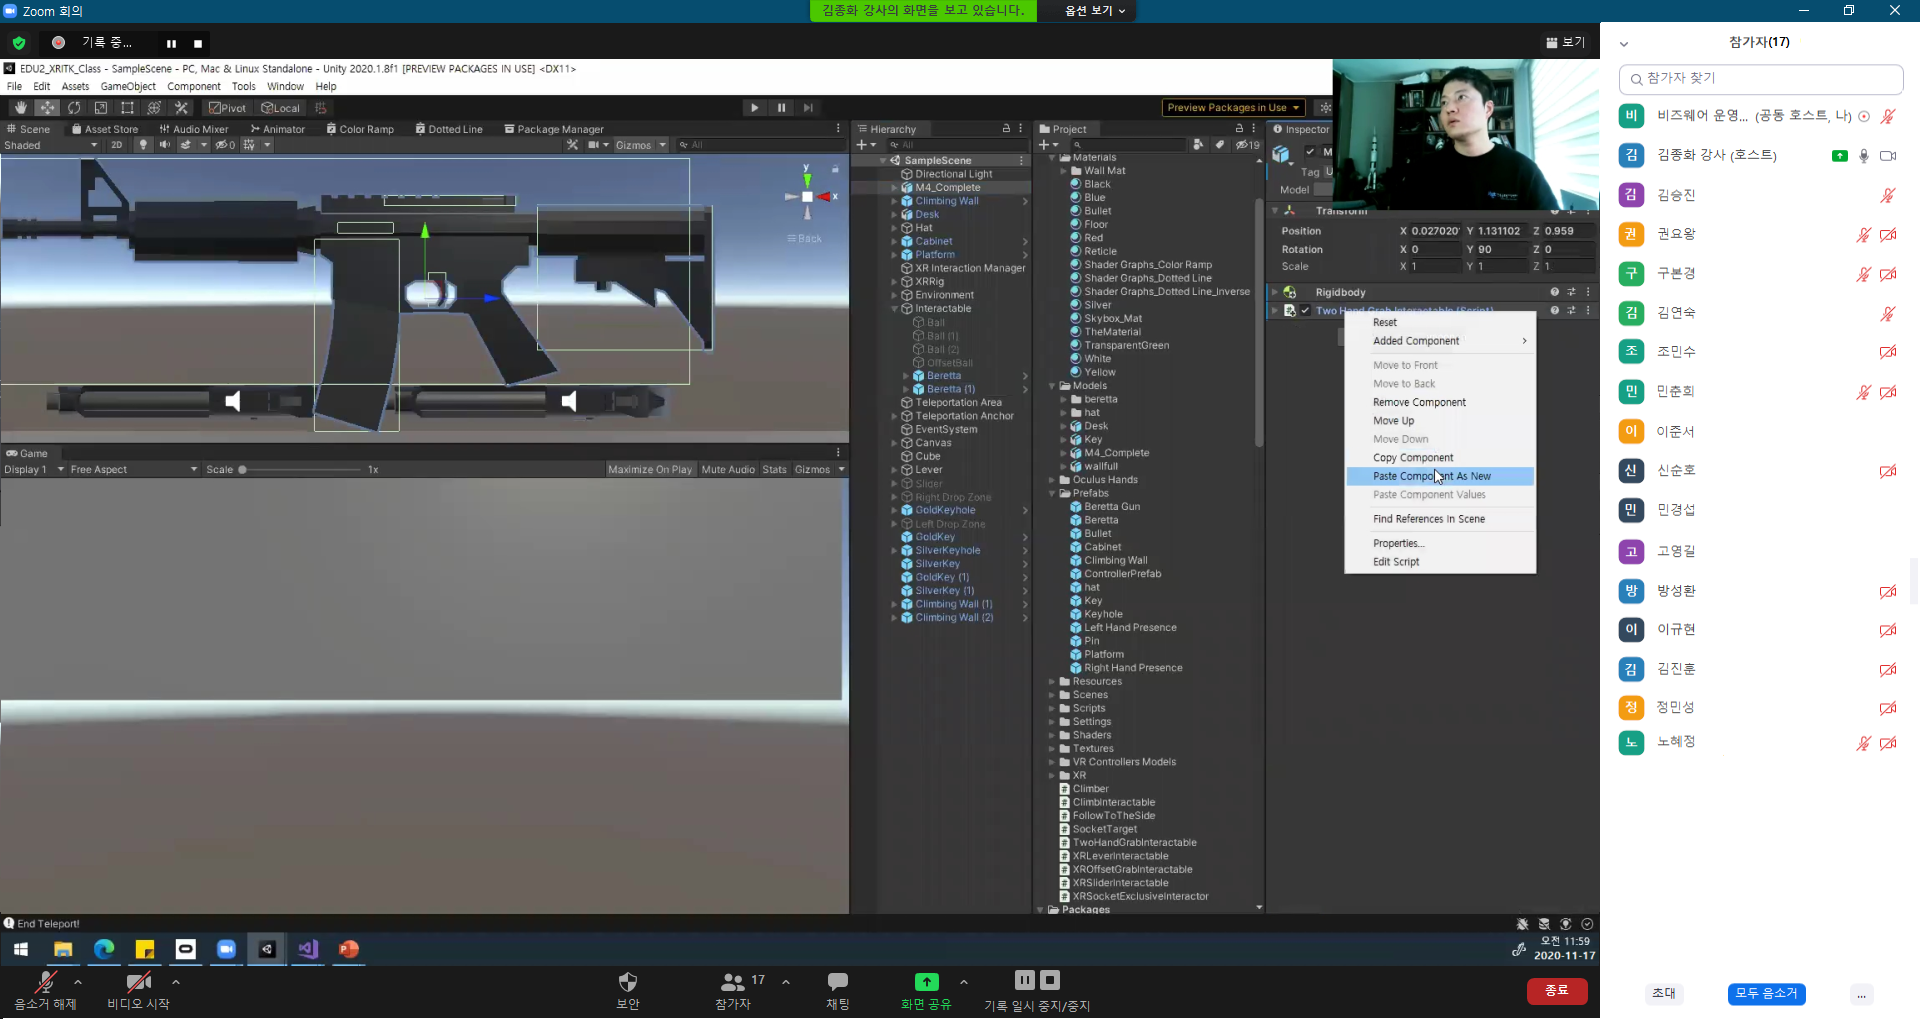This screenshot has width=1920, height=1019.
Task: Open Rigidbody preset selector icon
Action: click(1571, 292)
